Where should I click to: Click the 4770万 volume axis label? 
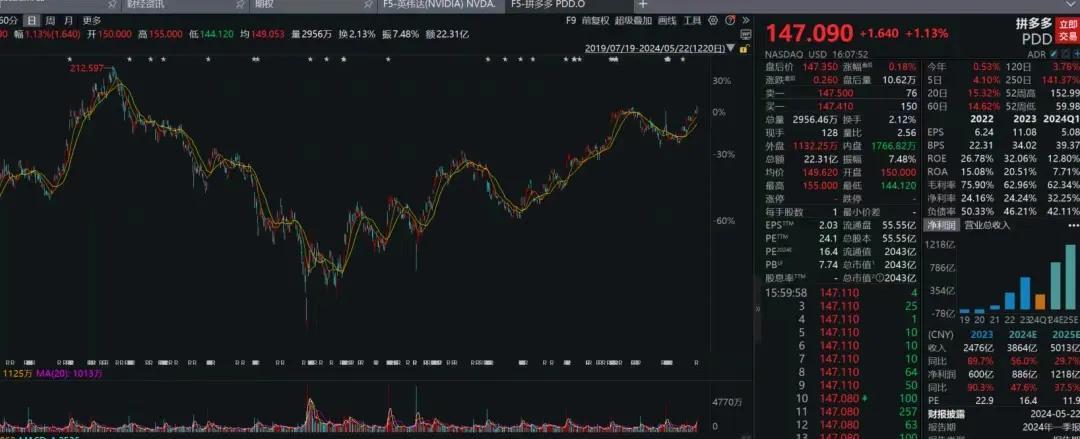point(726,401)
